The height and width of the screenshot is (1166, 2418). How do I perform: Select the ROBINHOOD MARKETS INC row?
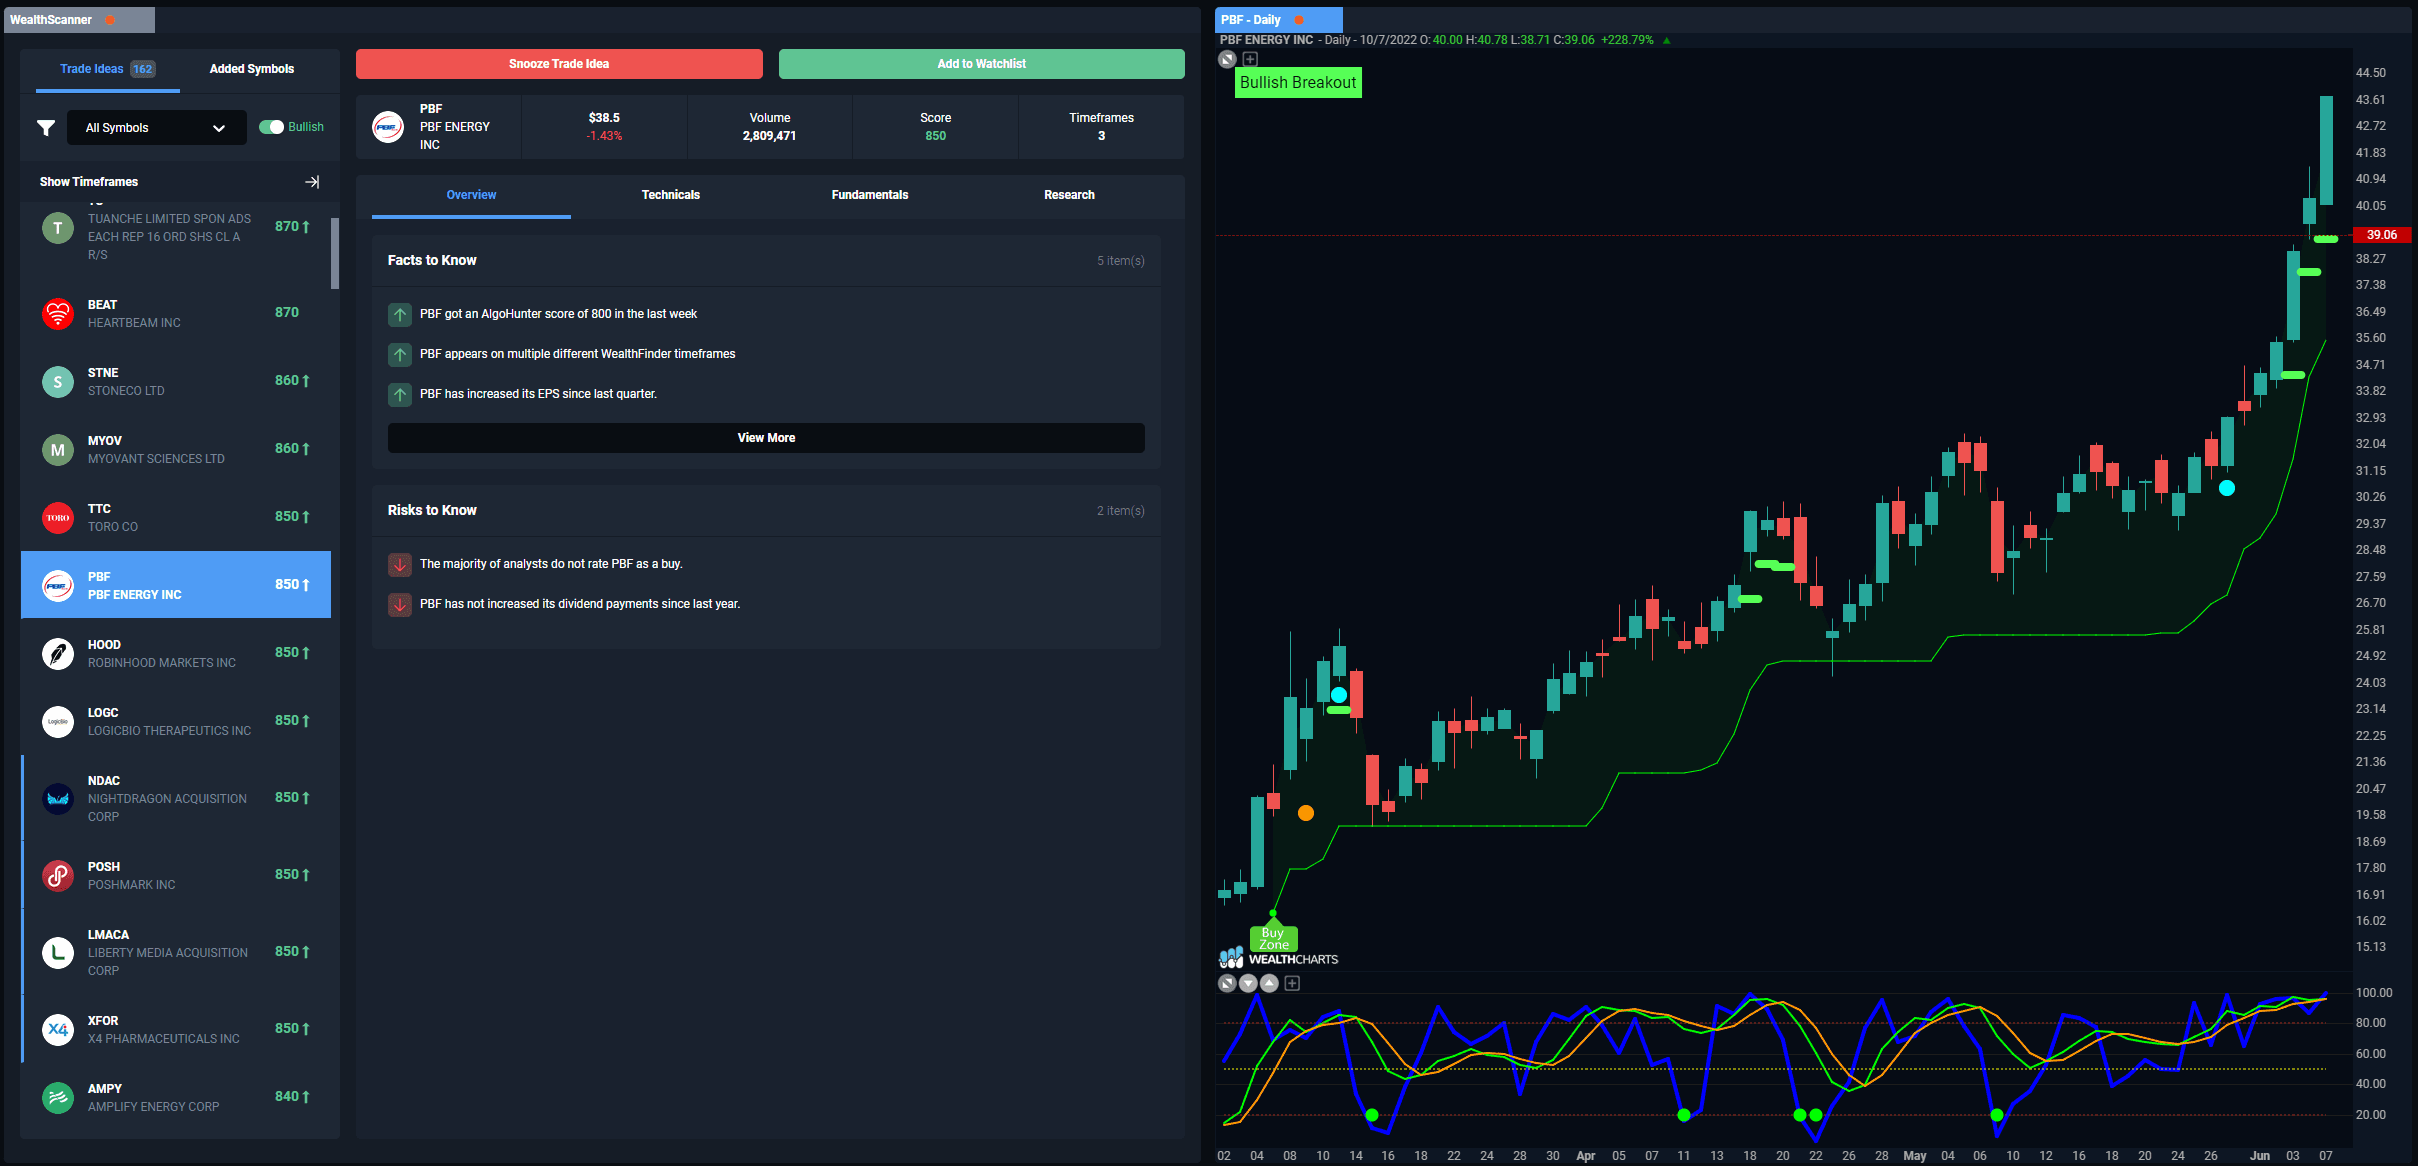pos(176,653)
